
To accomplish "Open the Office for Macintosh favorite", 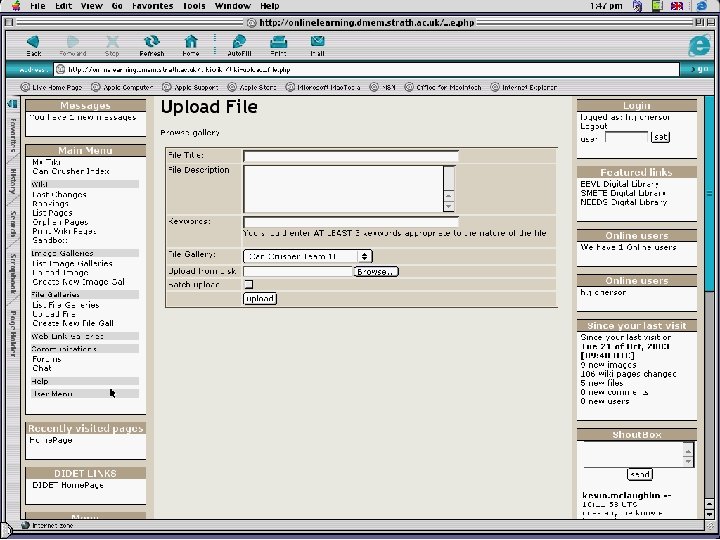I will tap(443, 87).
